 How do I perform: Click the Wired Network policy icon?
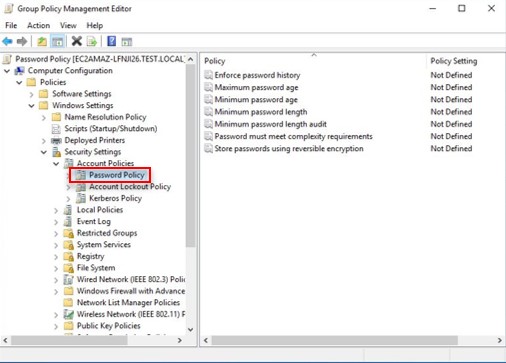69,279
